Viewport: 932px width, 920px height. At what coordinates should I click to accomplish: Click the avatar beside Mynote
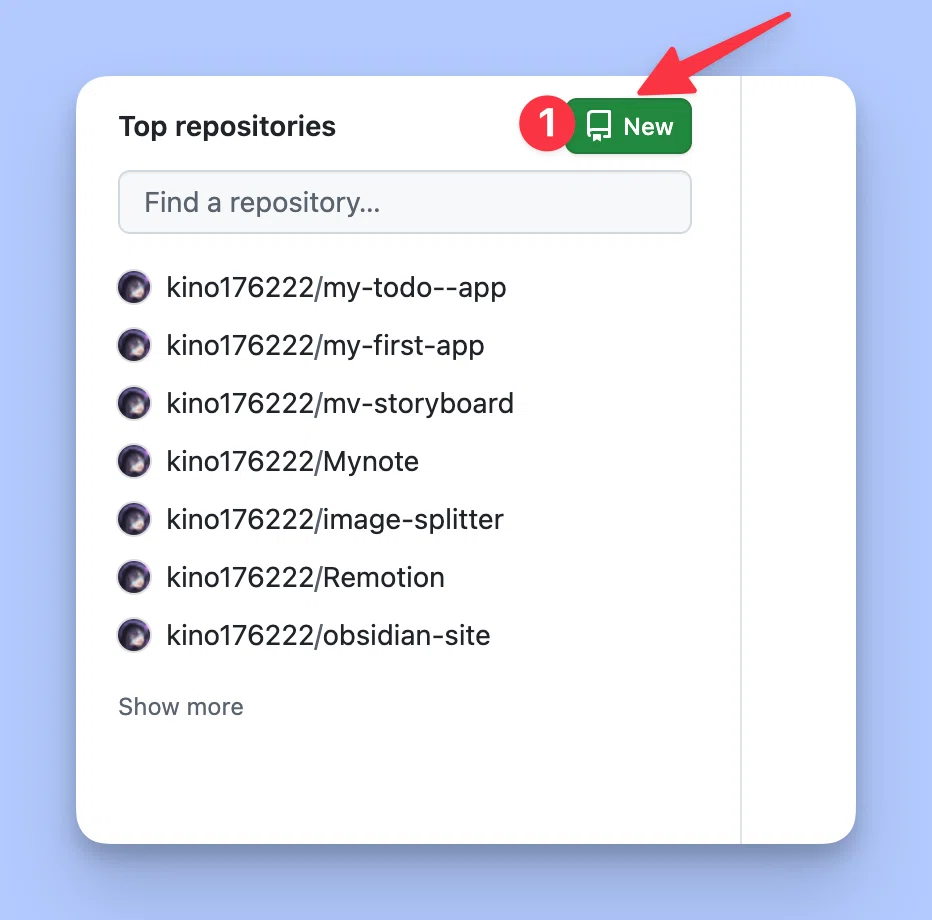pos(134,461)
